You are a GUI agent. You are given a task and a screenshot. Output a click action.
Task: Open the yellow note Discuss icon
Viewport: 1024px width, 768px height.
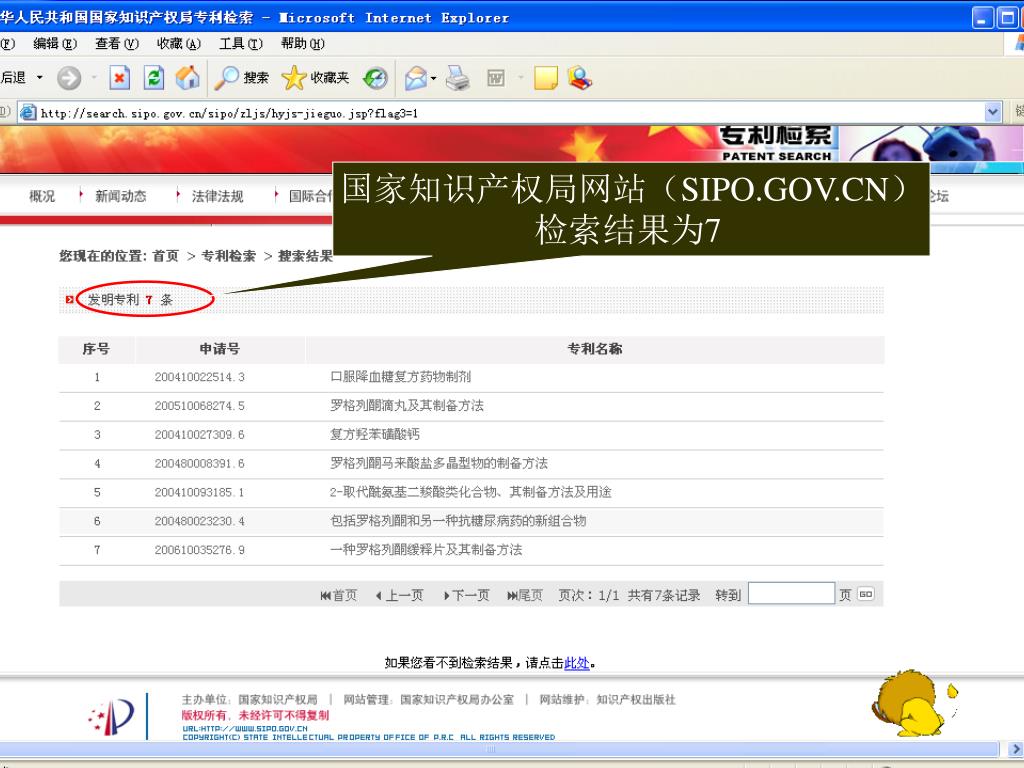[545, 78]
